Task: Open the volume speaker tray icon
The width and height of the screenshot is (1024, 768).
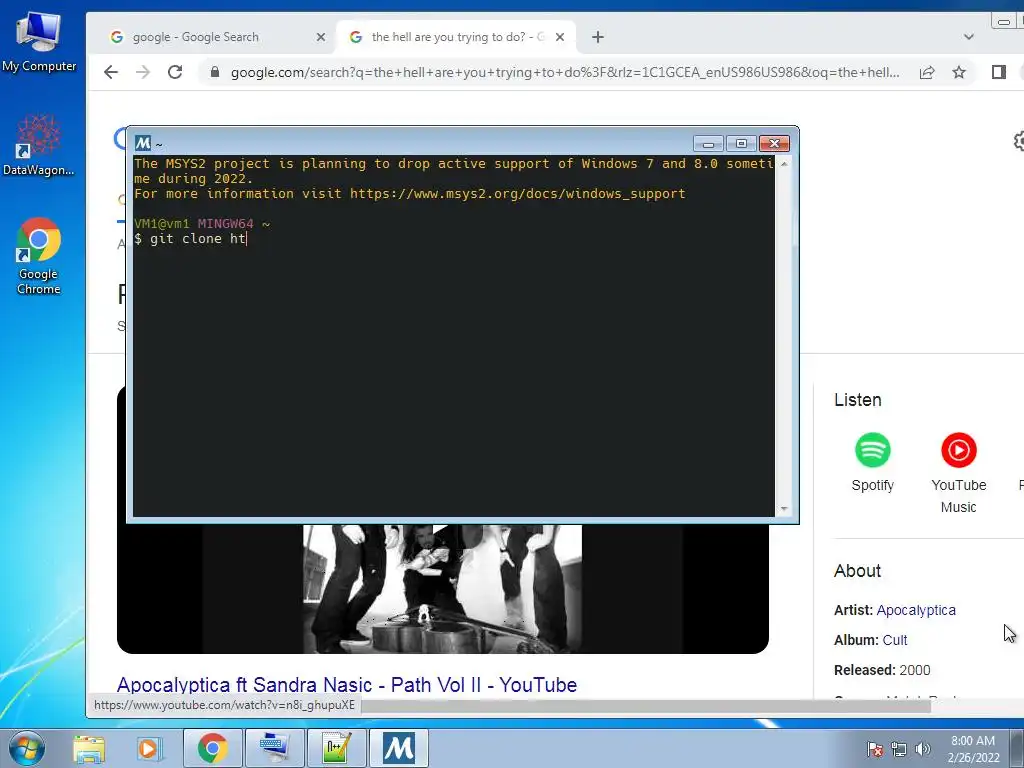Action: coord(923,749)
